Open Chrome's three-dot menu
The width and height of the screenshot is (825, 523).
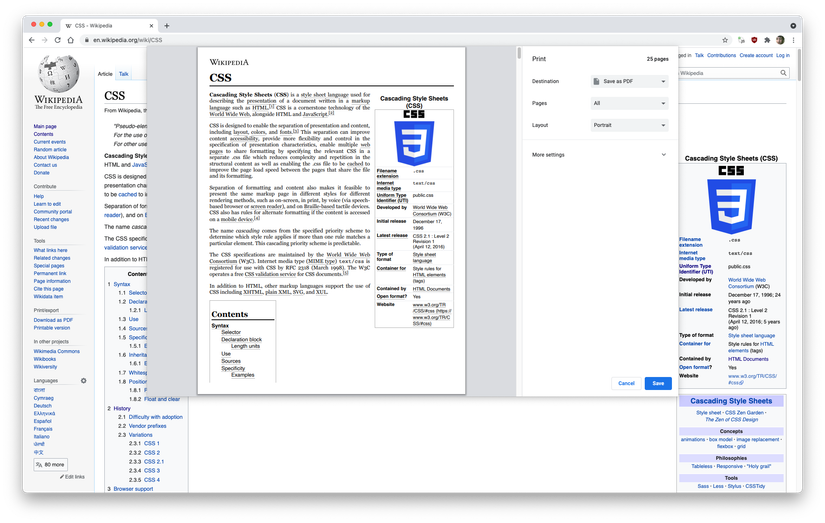coord(793,40)
